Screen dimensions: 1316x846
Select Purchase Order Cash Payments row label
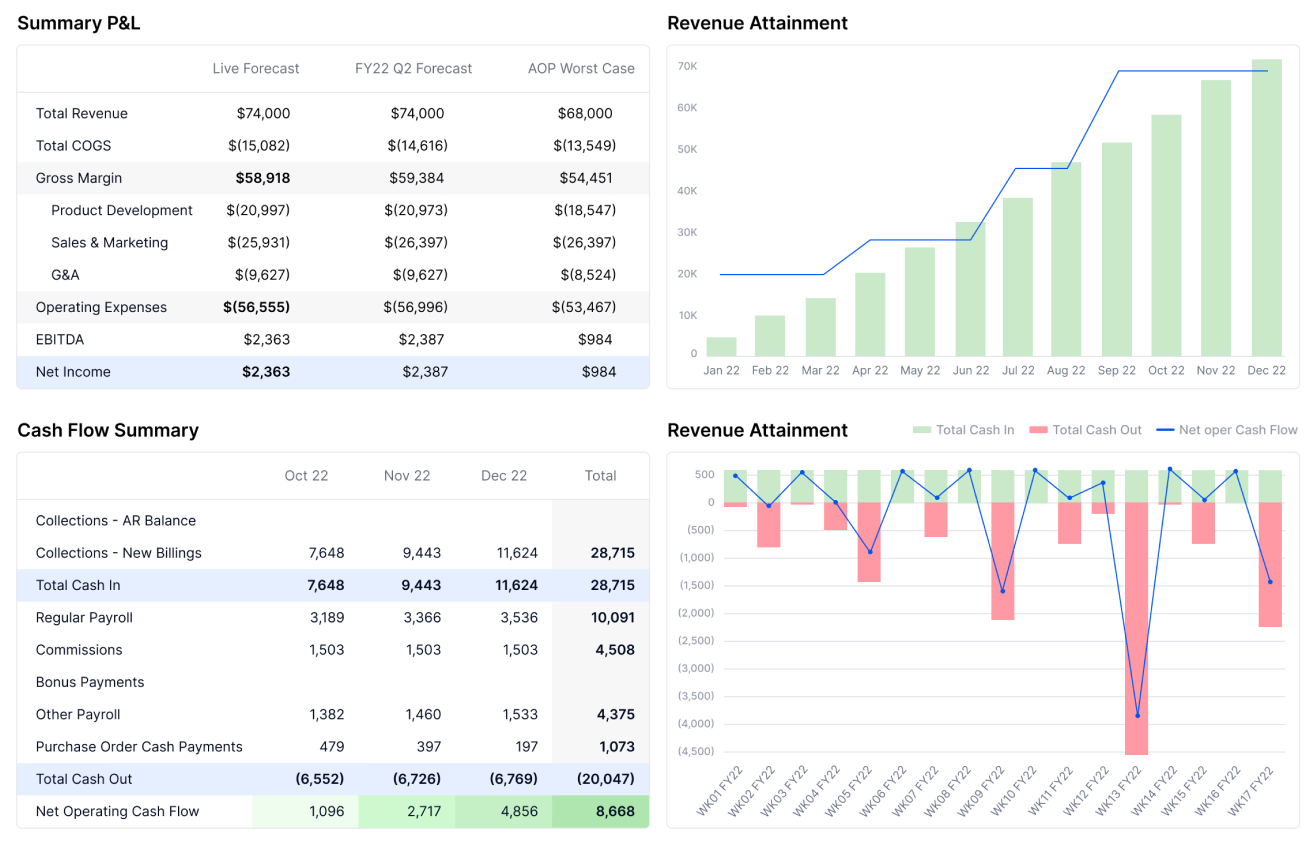139,747
